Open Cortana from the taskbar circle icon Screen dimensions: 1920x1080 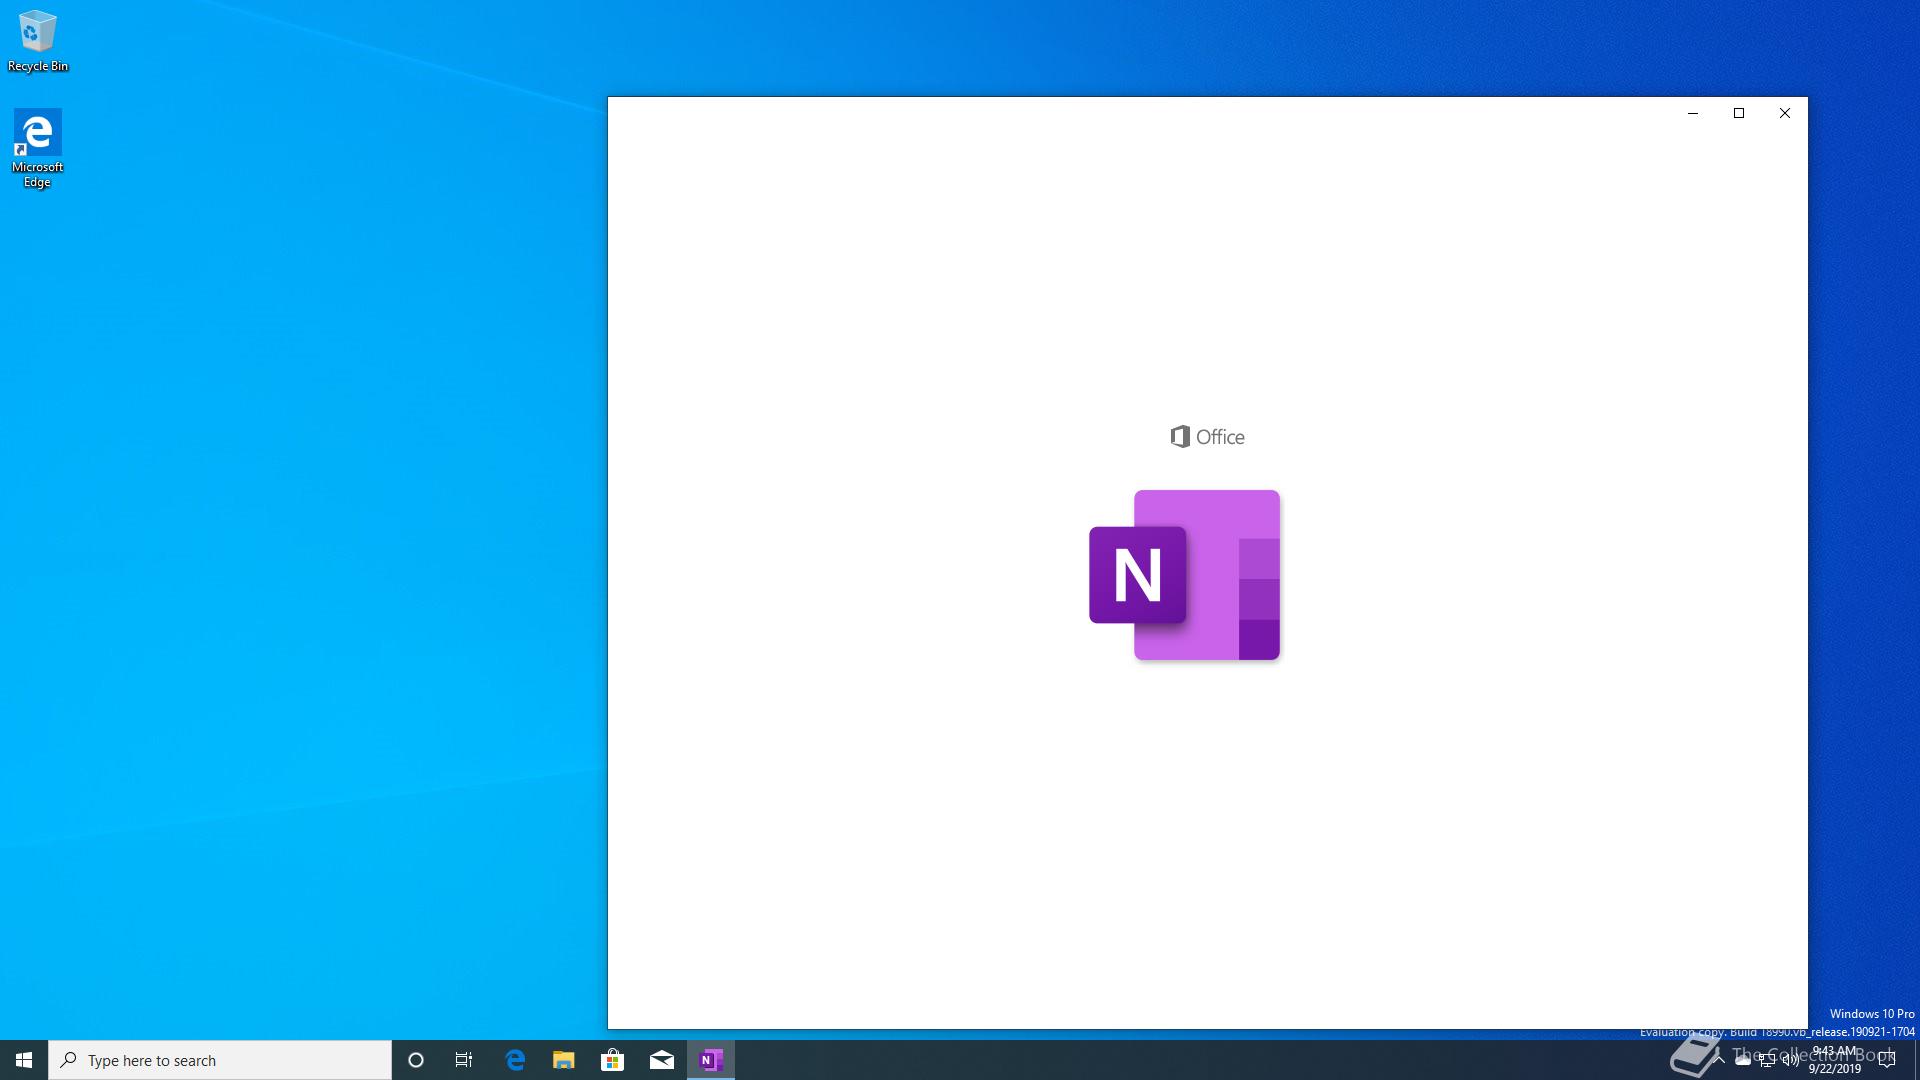tap(416, 1060)
